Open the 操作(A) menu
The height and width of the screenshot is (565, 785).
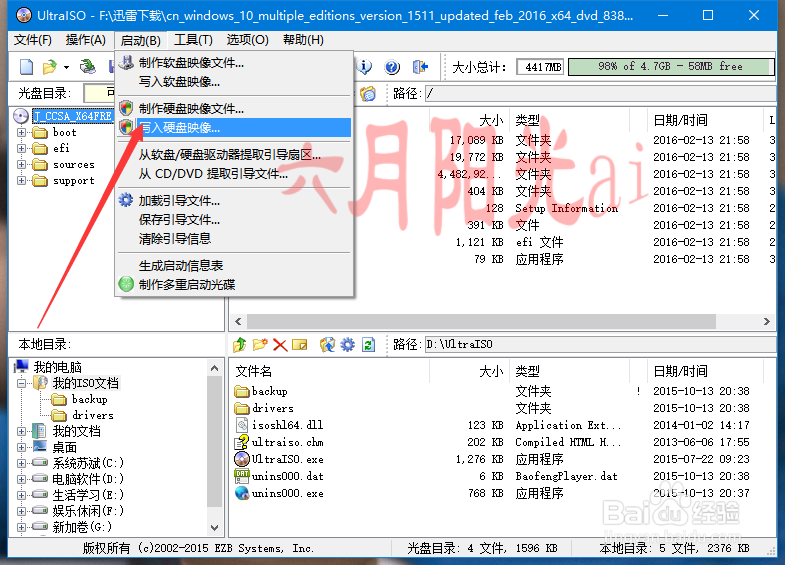pos(86,40)
